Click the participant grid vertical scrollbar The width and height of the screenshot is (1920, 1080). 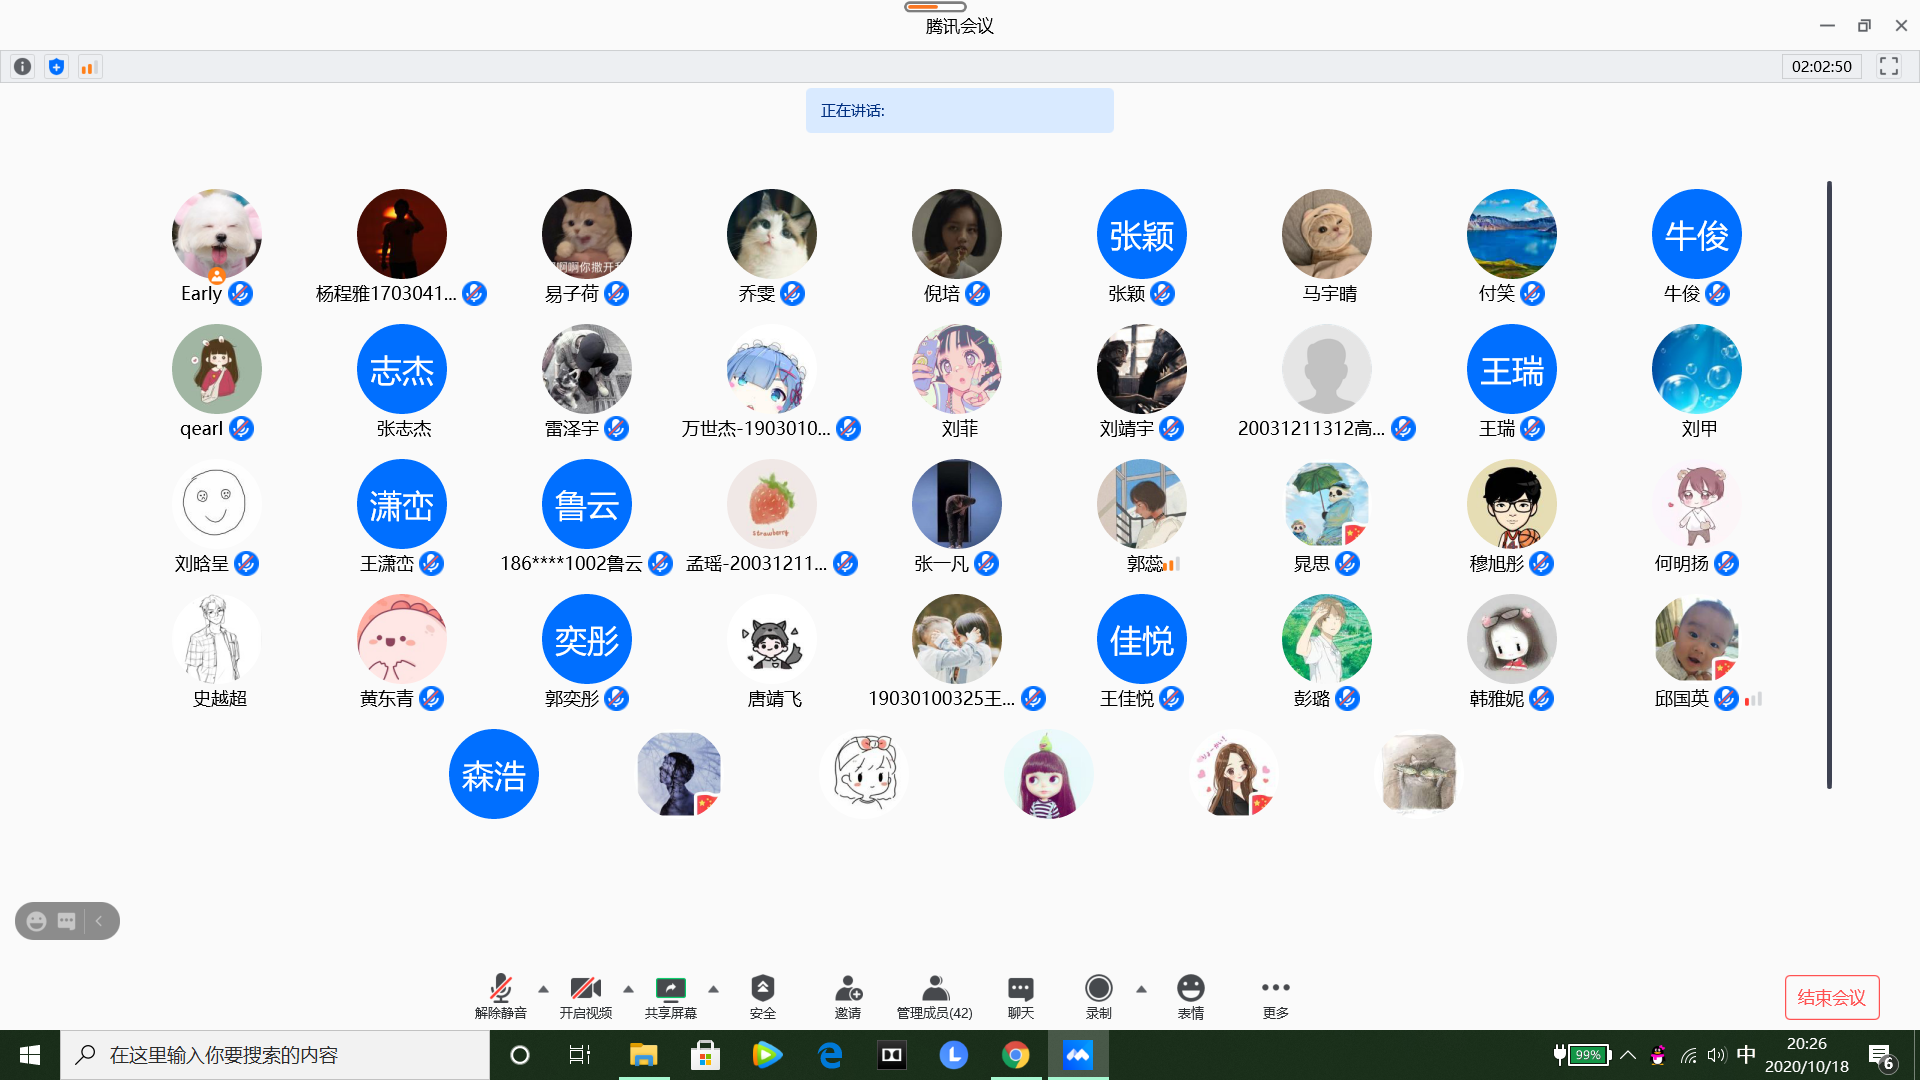[1828, 484]
